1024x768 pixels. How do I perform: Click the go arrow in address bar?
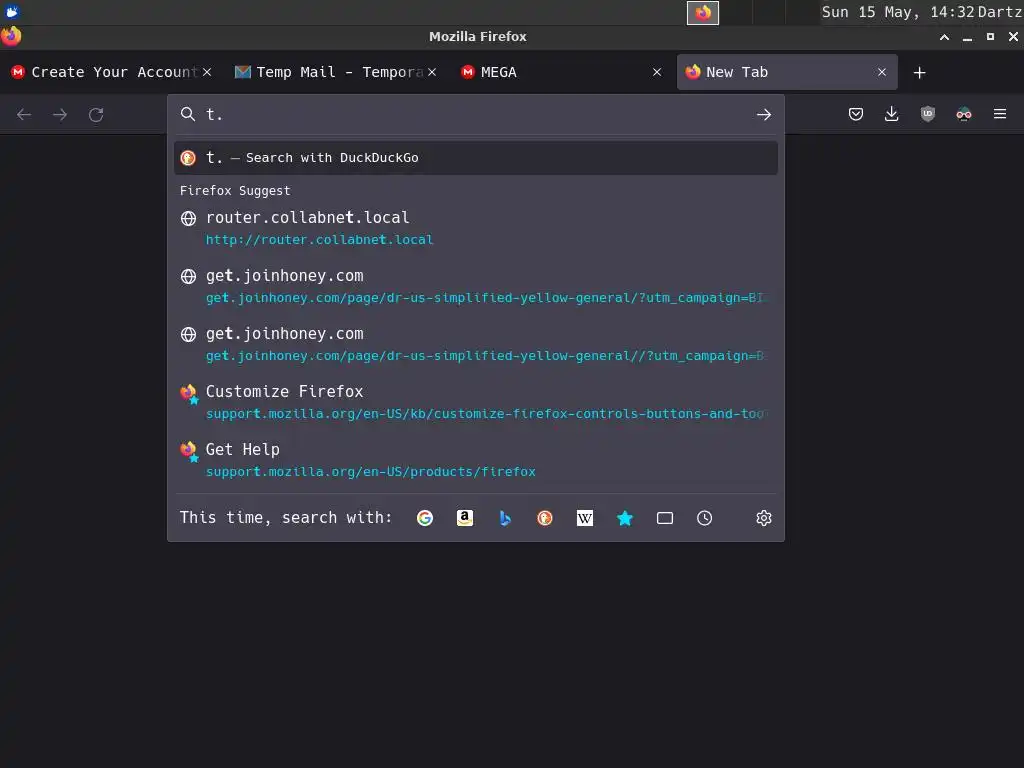pyautogui.click(x=763, y=115)
